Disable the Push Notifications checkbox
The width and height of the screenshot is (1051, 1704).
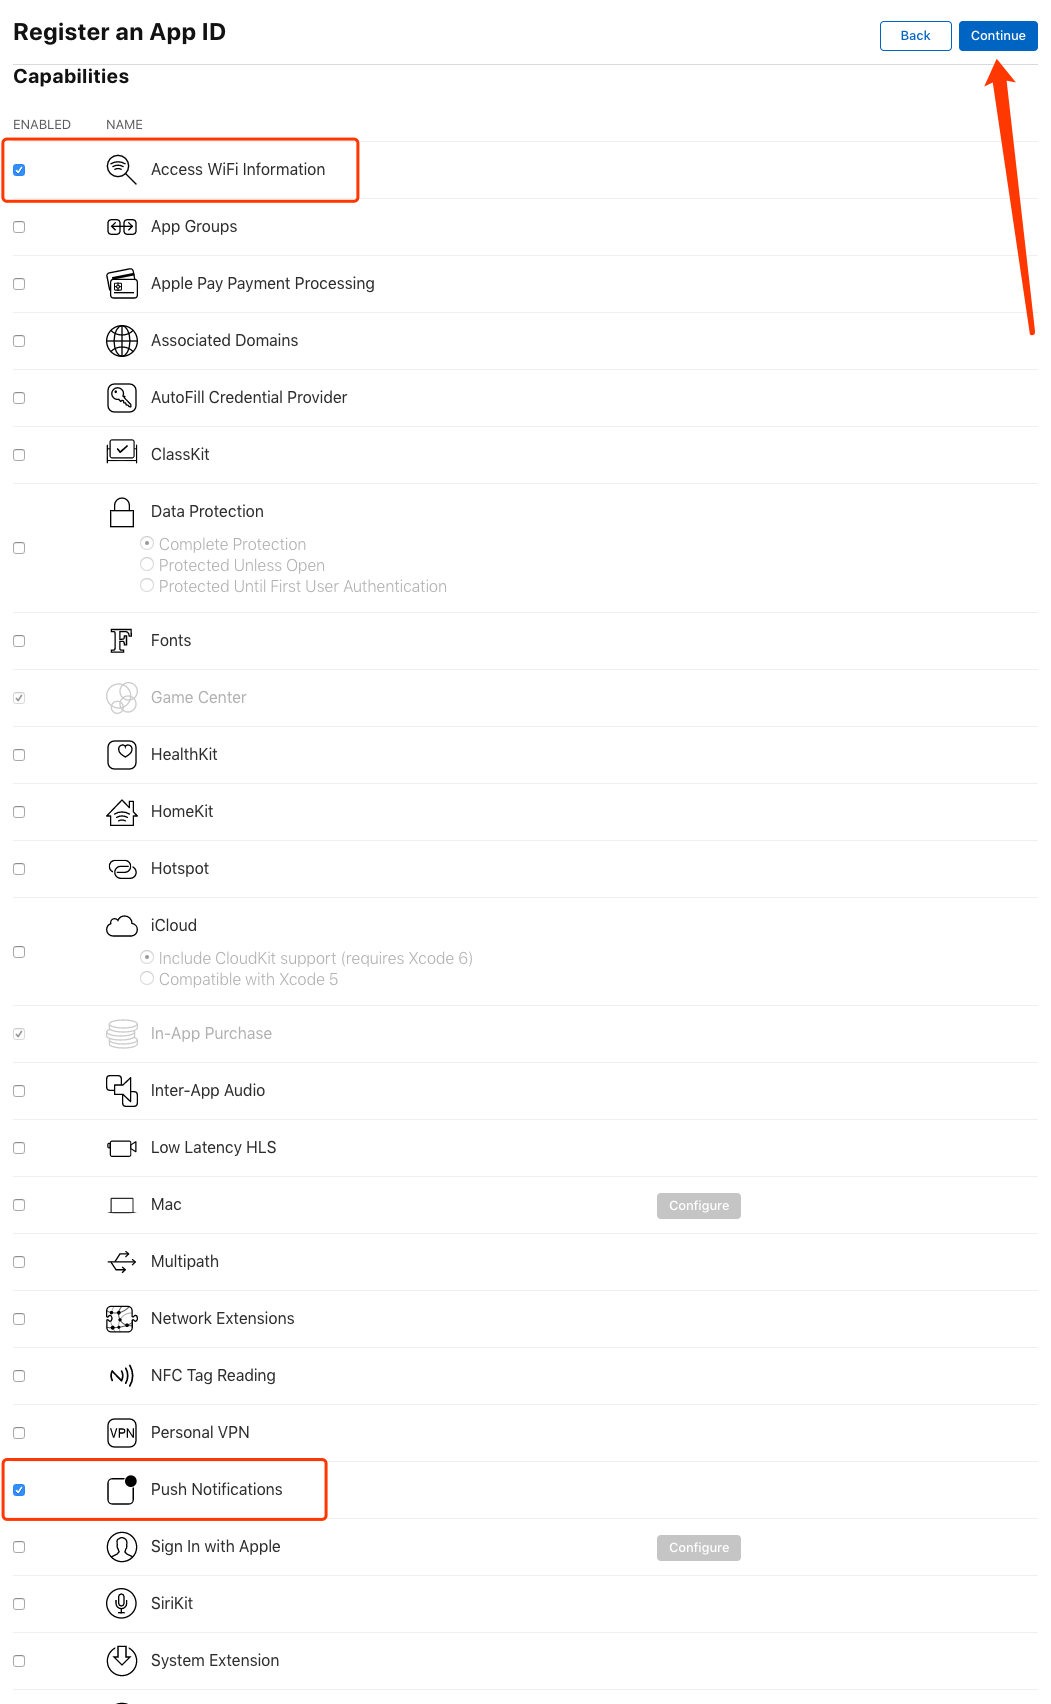click(19, 1490)
